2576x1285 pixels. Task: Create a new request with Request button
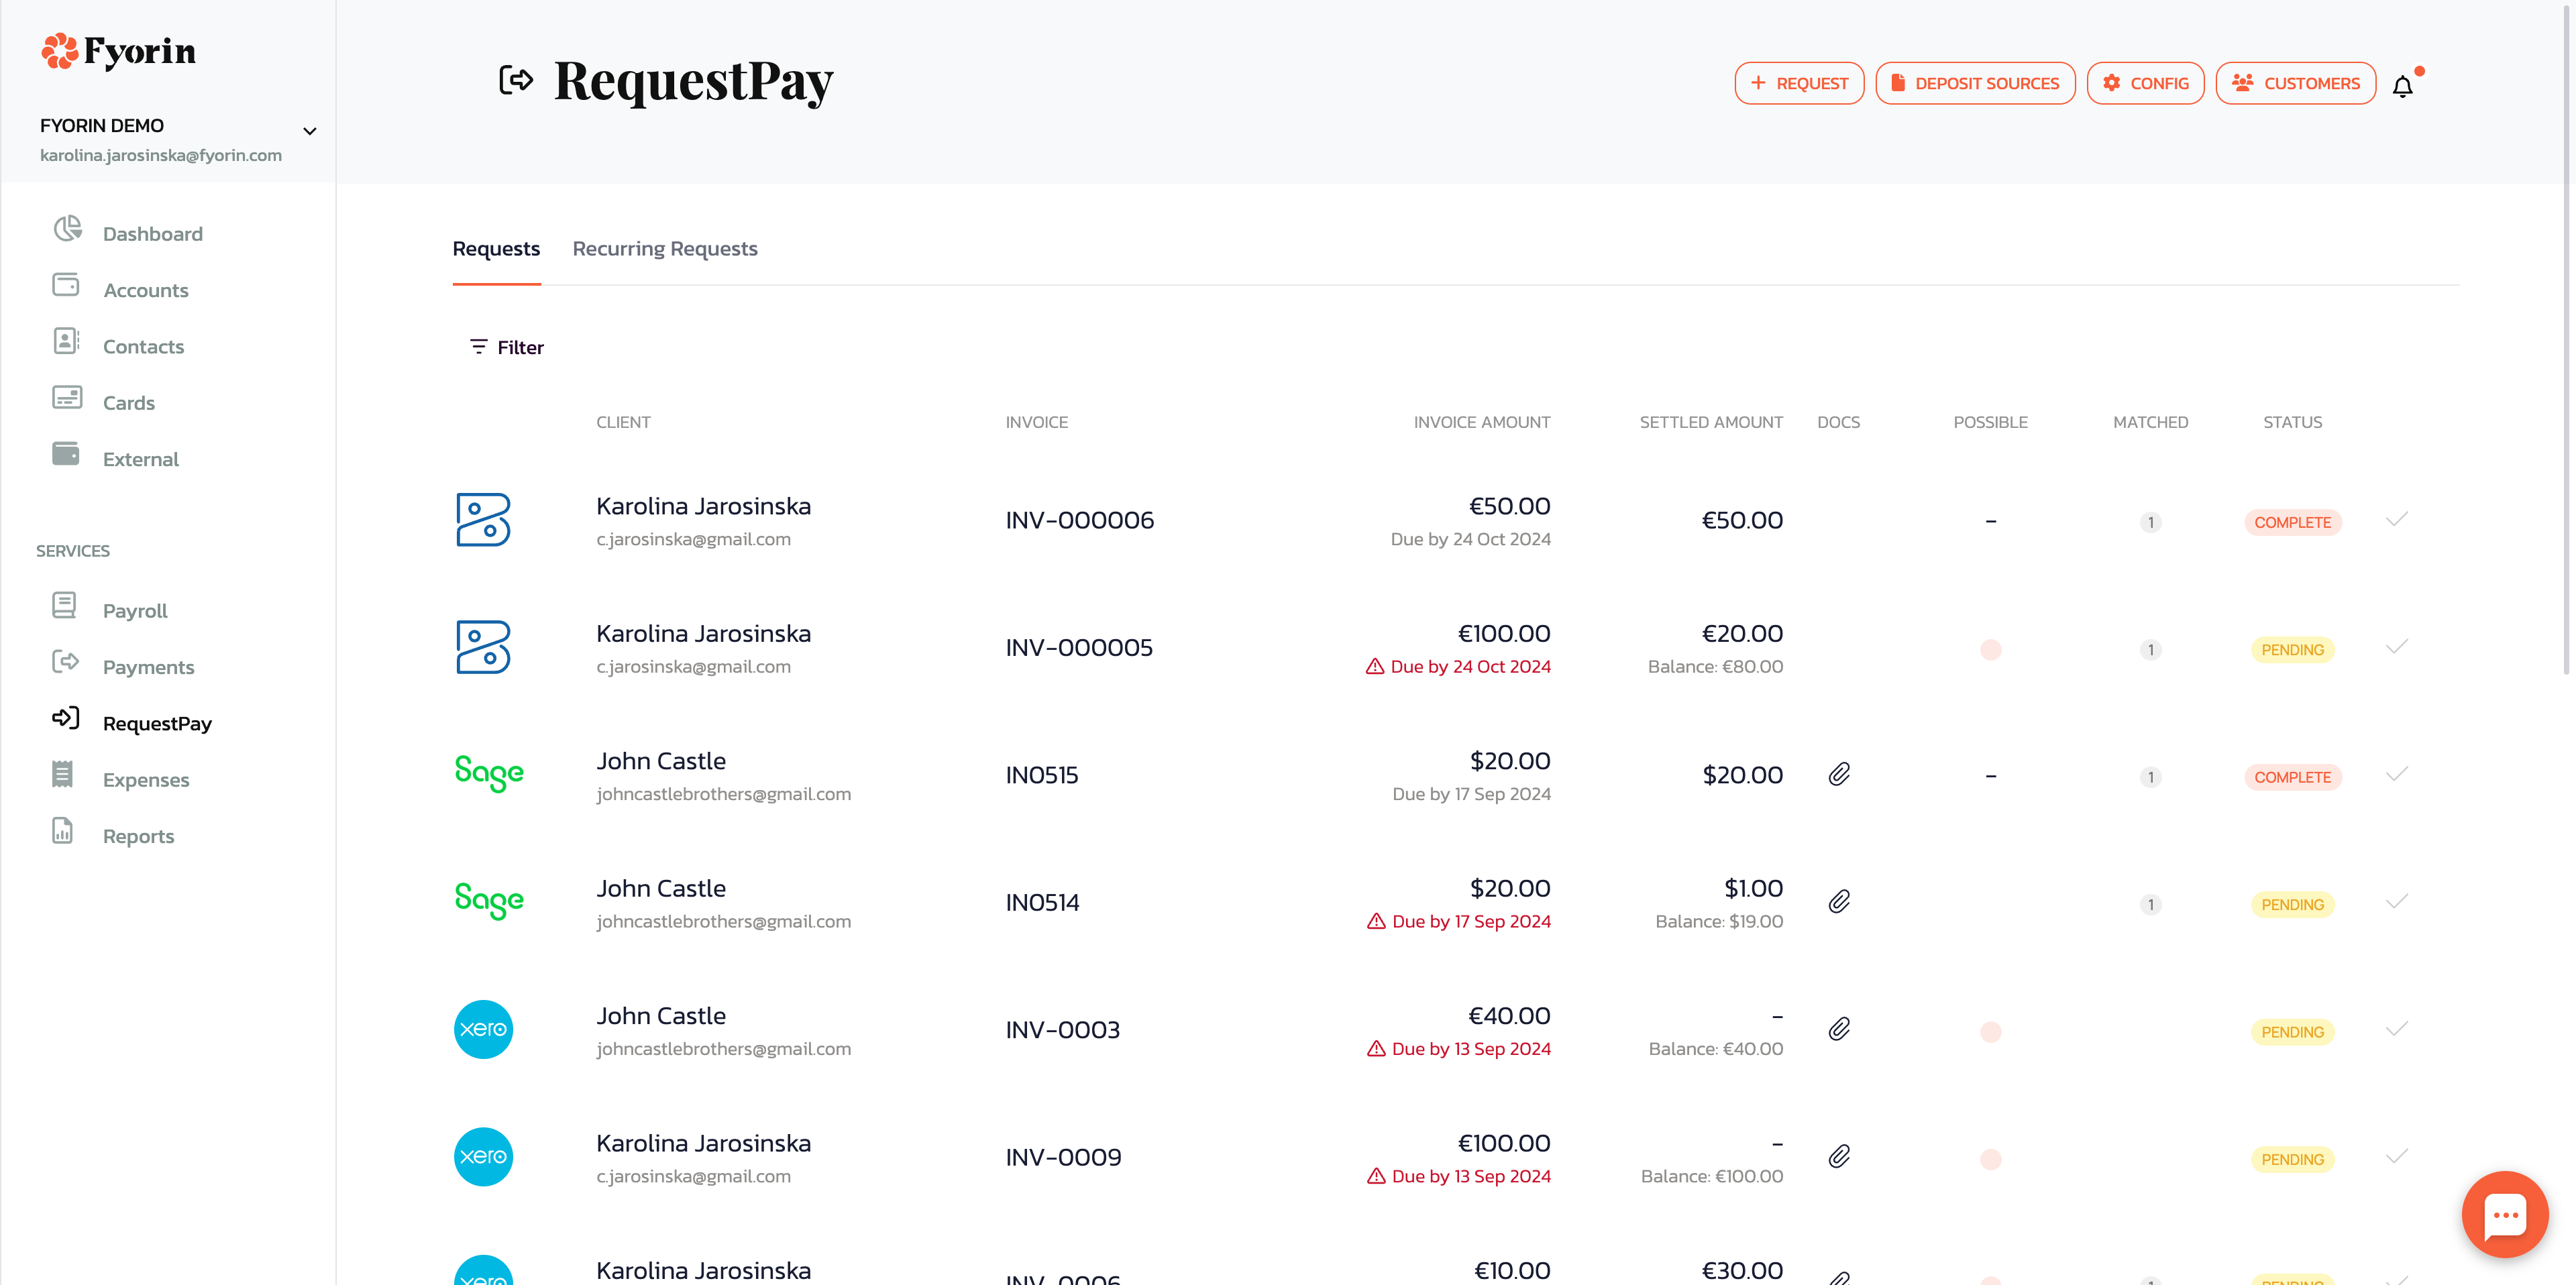click(x=1799, y=84)
